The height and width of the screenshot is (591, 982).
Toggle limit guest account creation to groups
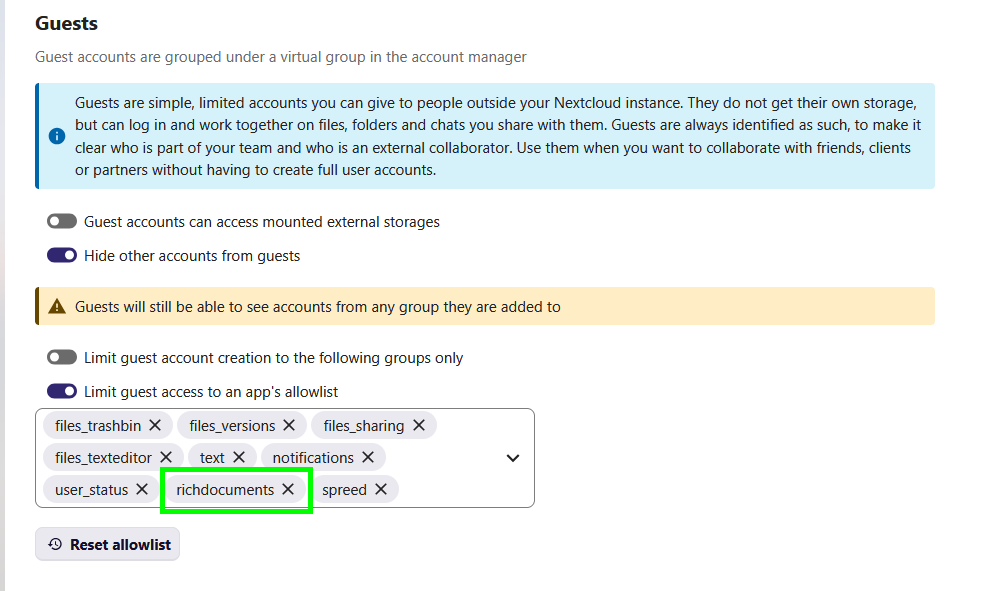point(62,357)
